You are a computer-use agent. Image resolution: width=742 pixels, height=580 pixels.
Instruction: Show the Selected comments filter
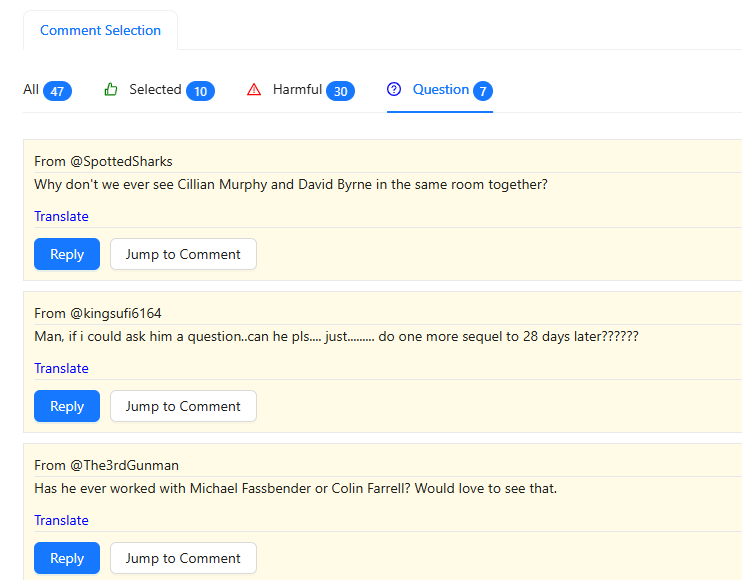coord(155,90)
